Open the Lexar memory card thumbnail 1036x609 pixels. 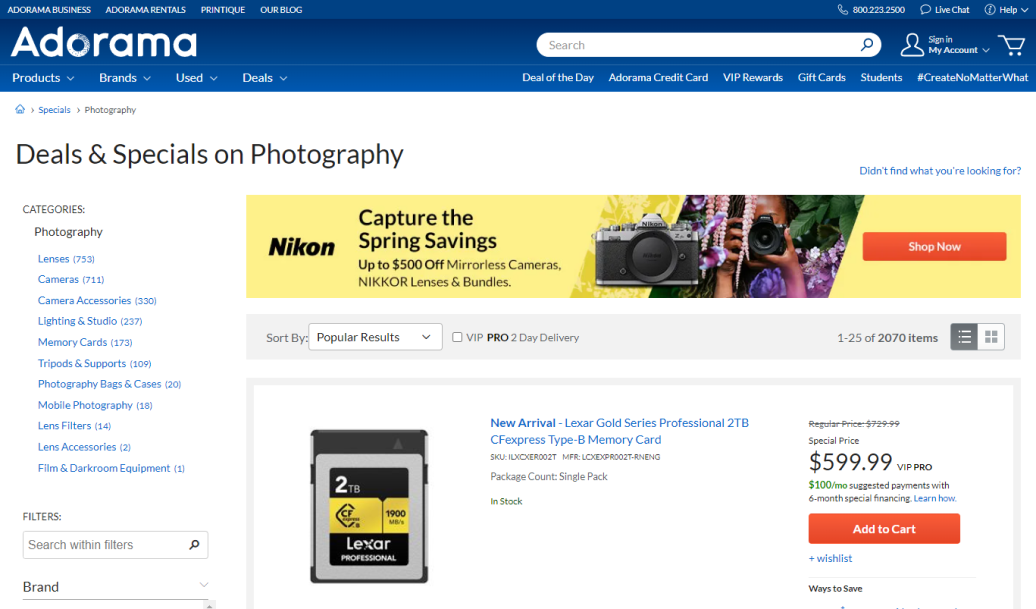(369, 506)
